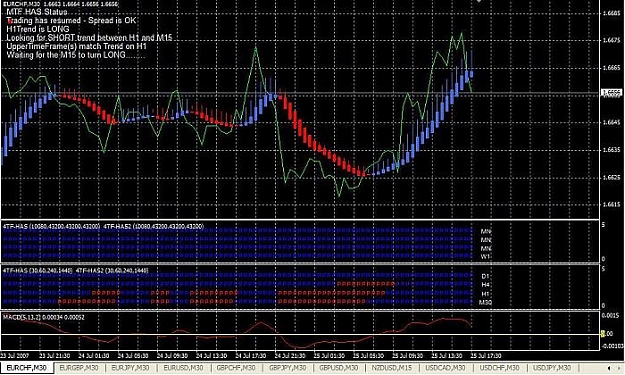Viewport: 625px width, 375px height.
Task: Switch to the GBPJPY,M30 tab
Action: click(x=288, y=368)
